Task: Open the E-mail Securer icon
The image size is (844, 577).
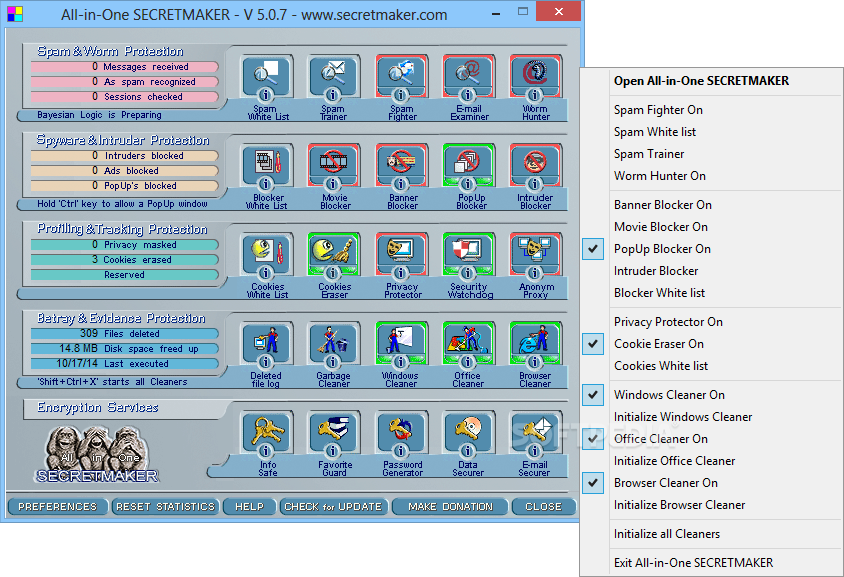Action: coord(536,433)
